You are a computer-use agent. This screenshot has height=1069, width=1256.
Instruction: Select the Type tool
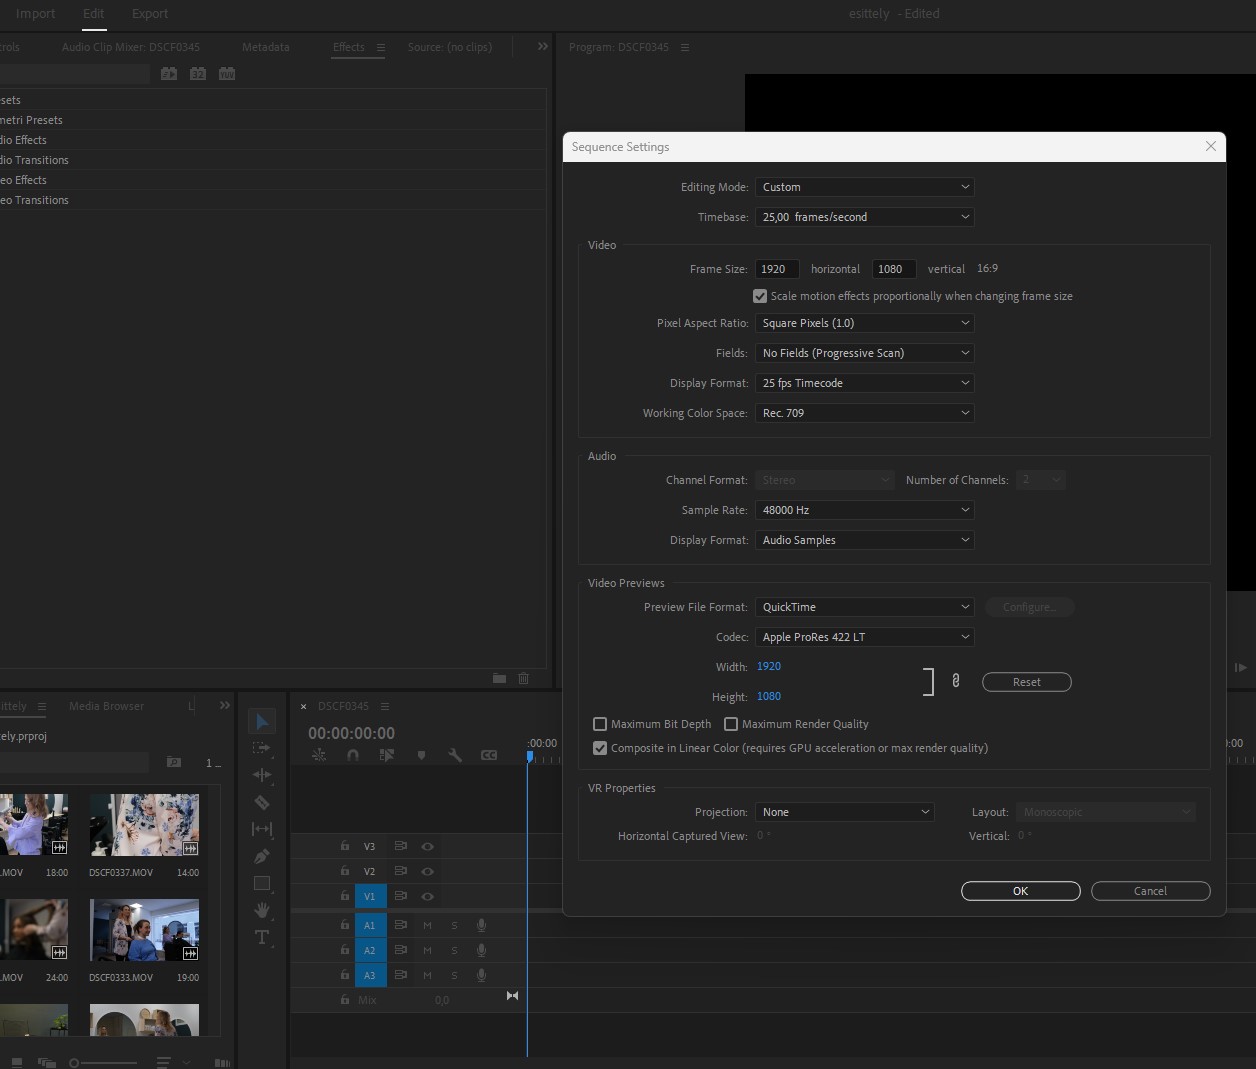(x=262, y=937)
